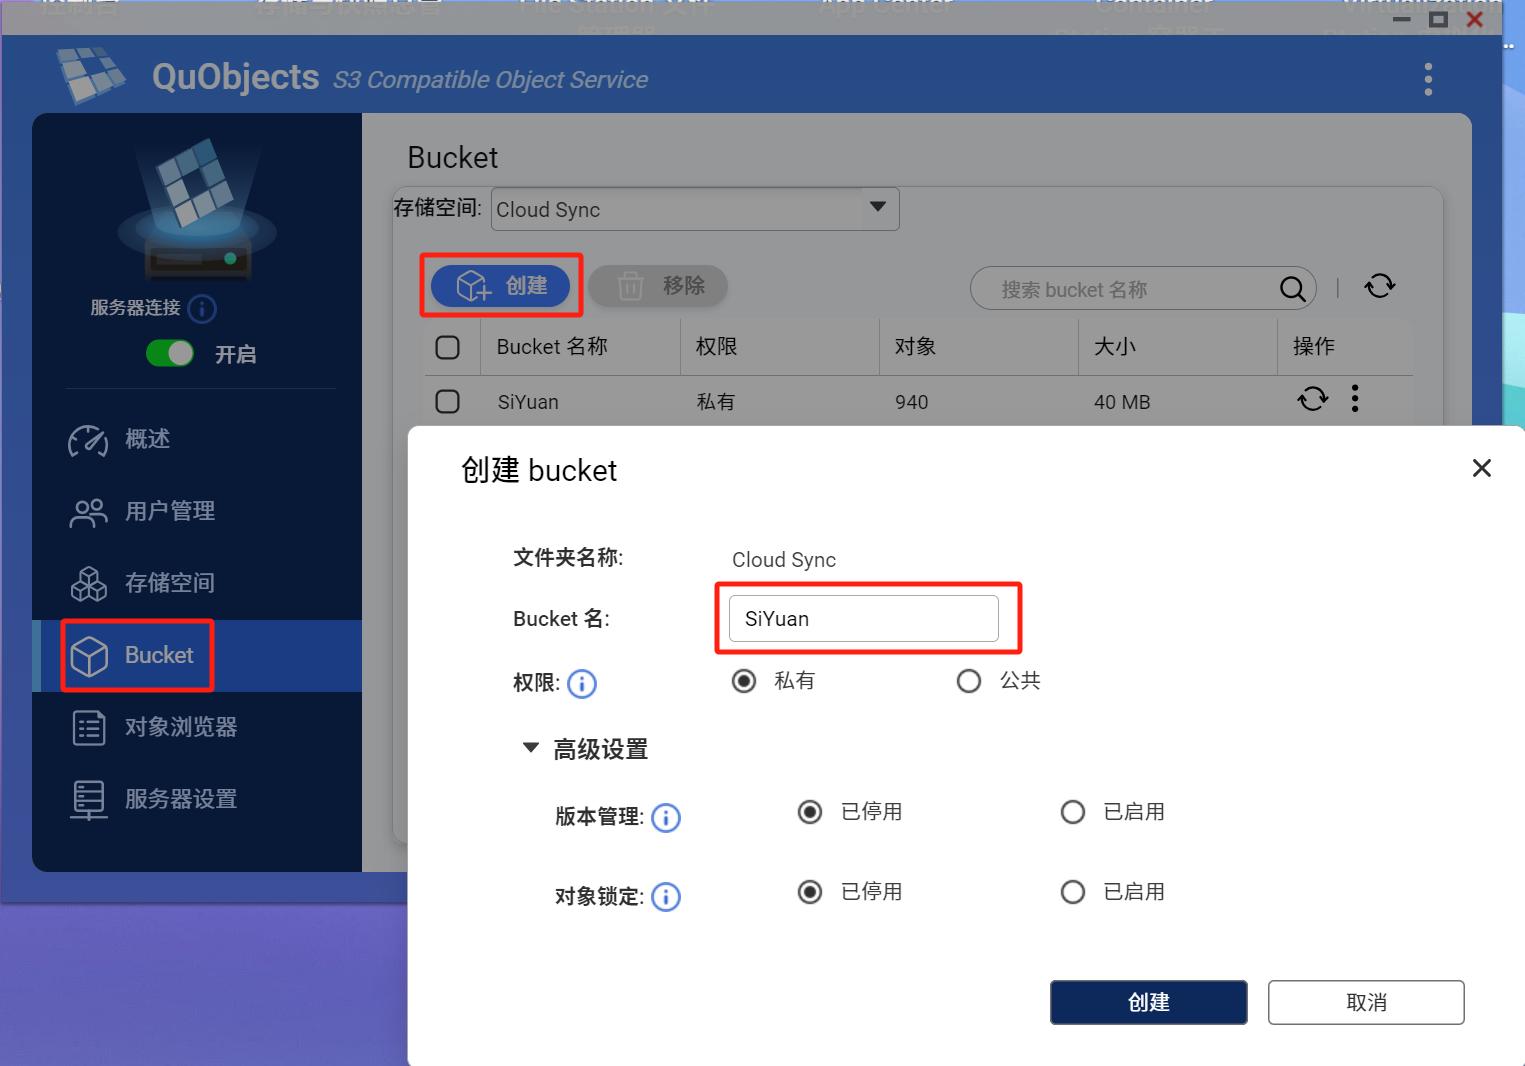The width and height of the screenshot is (1525, 1066).
Task: Click the 对象锁定 info icon
Action: (666, 897)
